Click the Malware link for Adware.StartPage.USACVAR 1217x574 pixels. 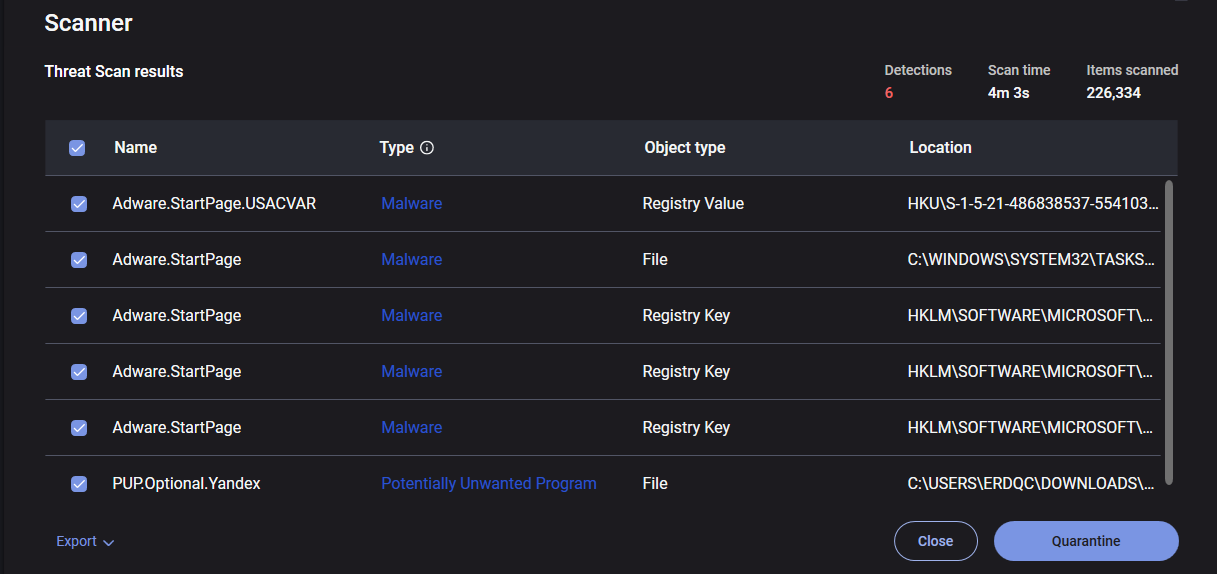coord(411,204)
